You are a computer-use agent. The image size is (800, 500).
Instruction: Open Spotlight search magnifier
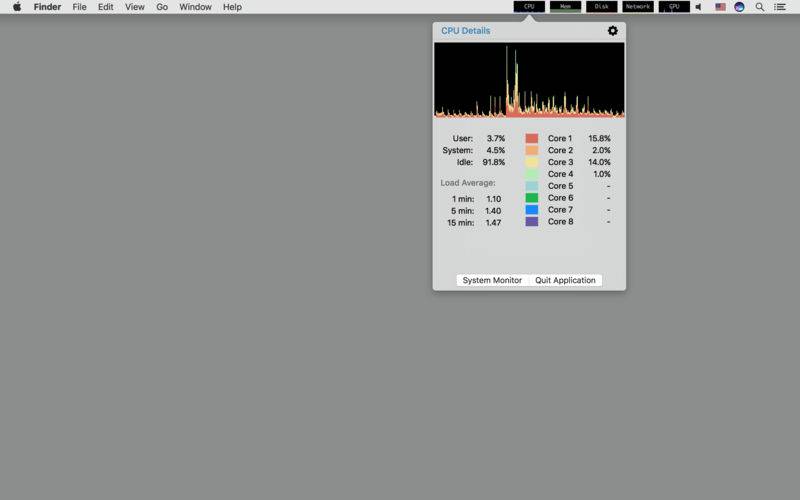point(760,7)
